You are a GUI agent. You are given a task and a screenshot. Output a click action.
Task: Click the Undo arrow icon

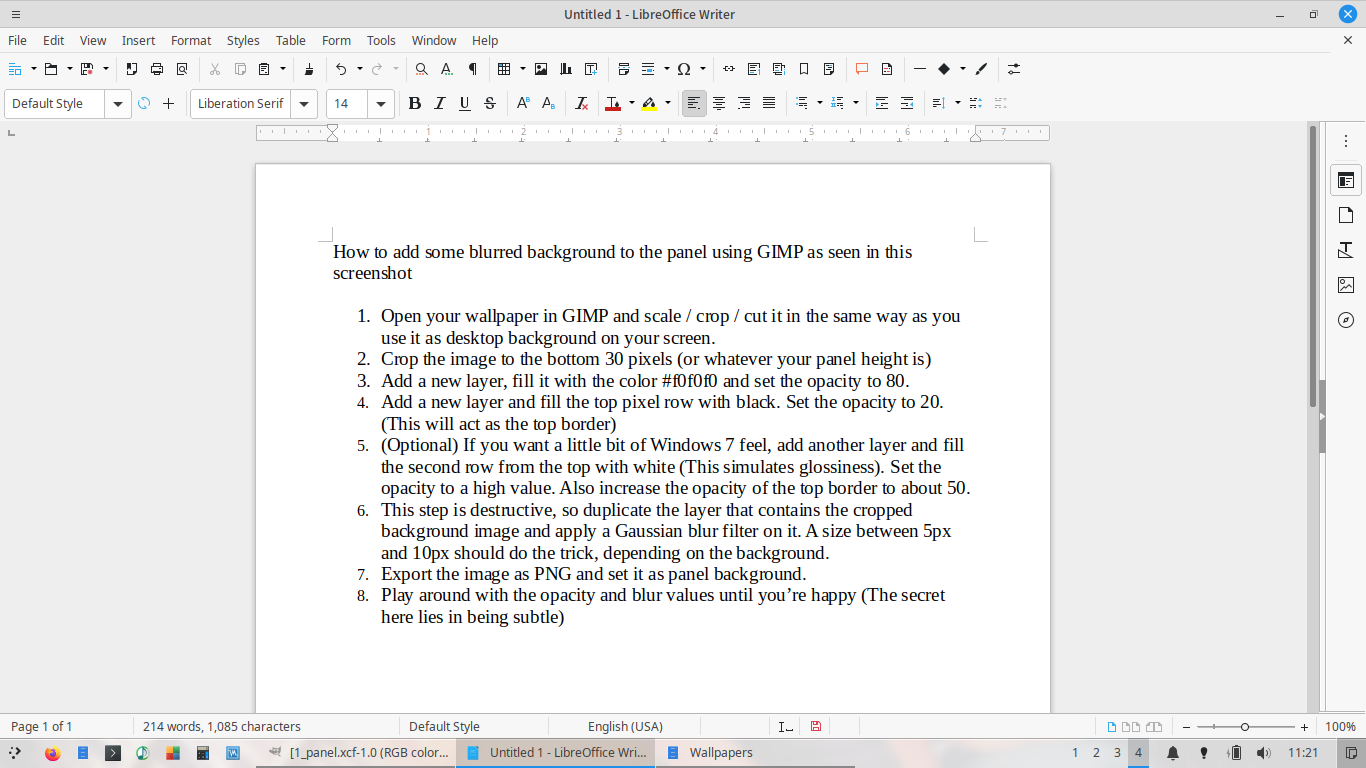coord(341,69)
